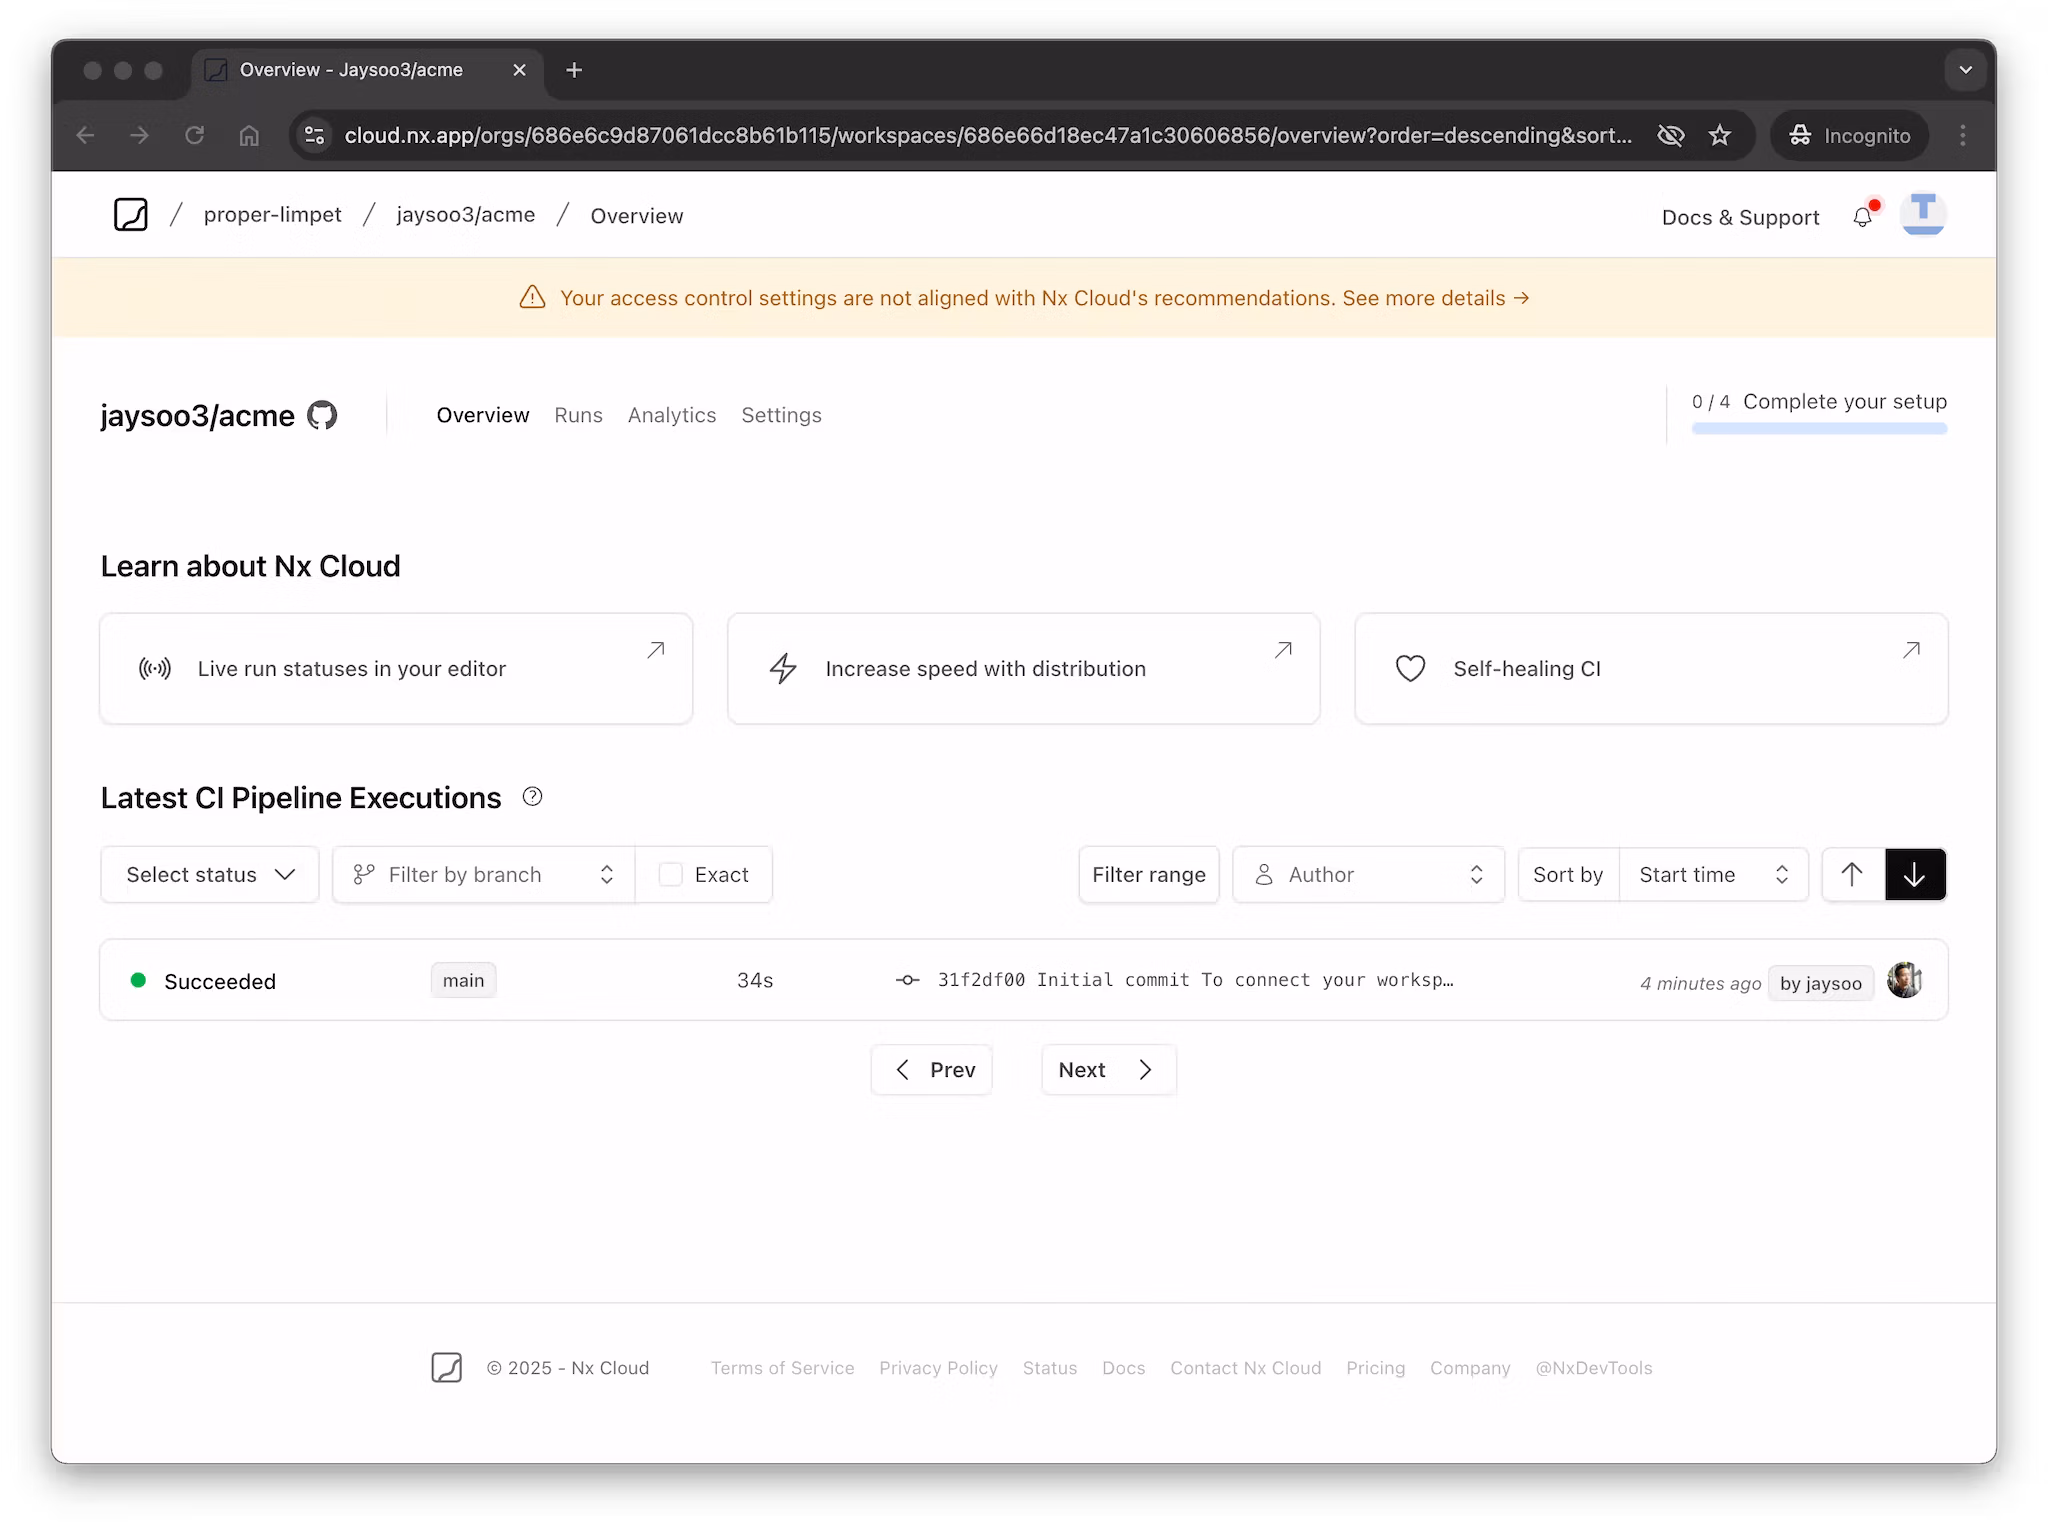
Task: Click the Complete your setup progress bar
Action: [1818, 428]
